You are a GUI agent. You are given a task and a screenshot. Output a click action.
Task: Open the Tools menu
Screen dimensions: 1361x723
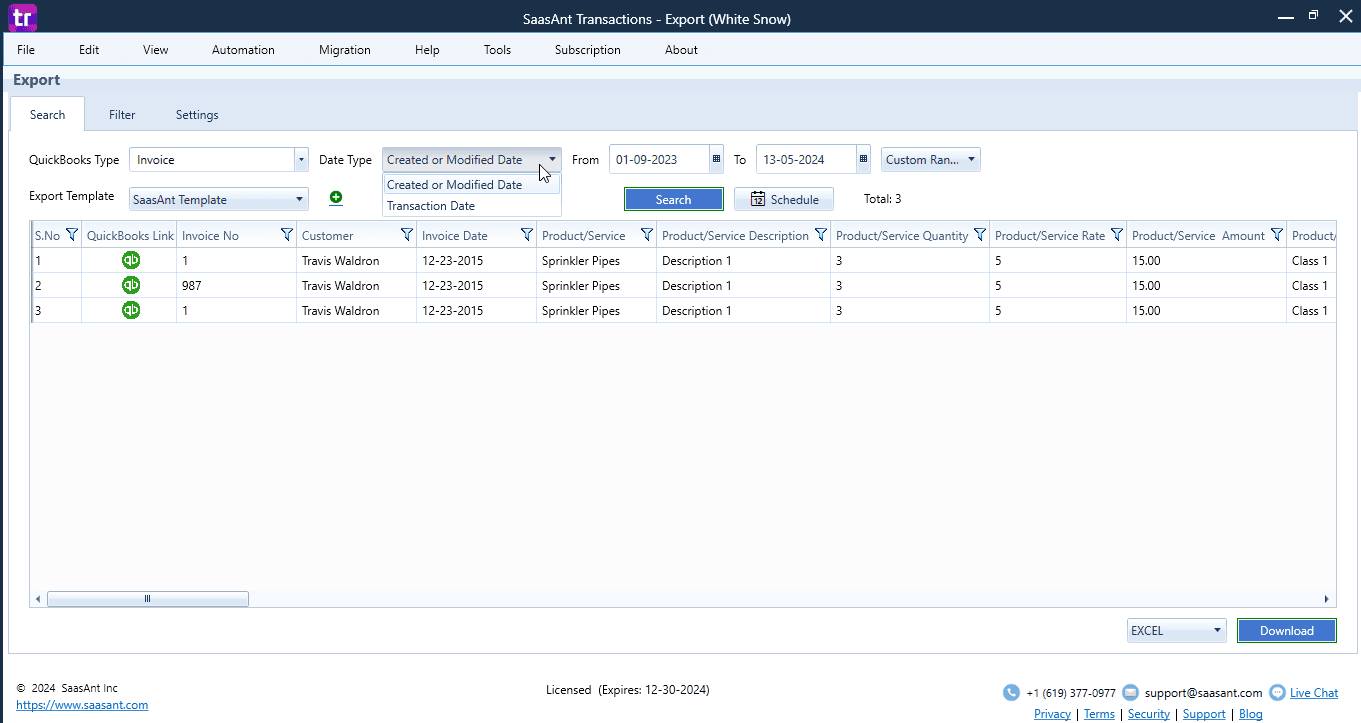pos(497,49)
